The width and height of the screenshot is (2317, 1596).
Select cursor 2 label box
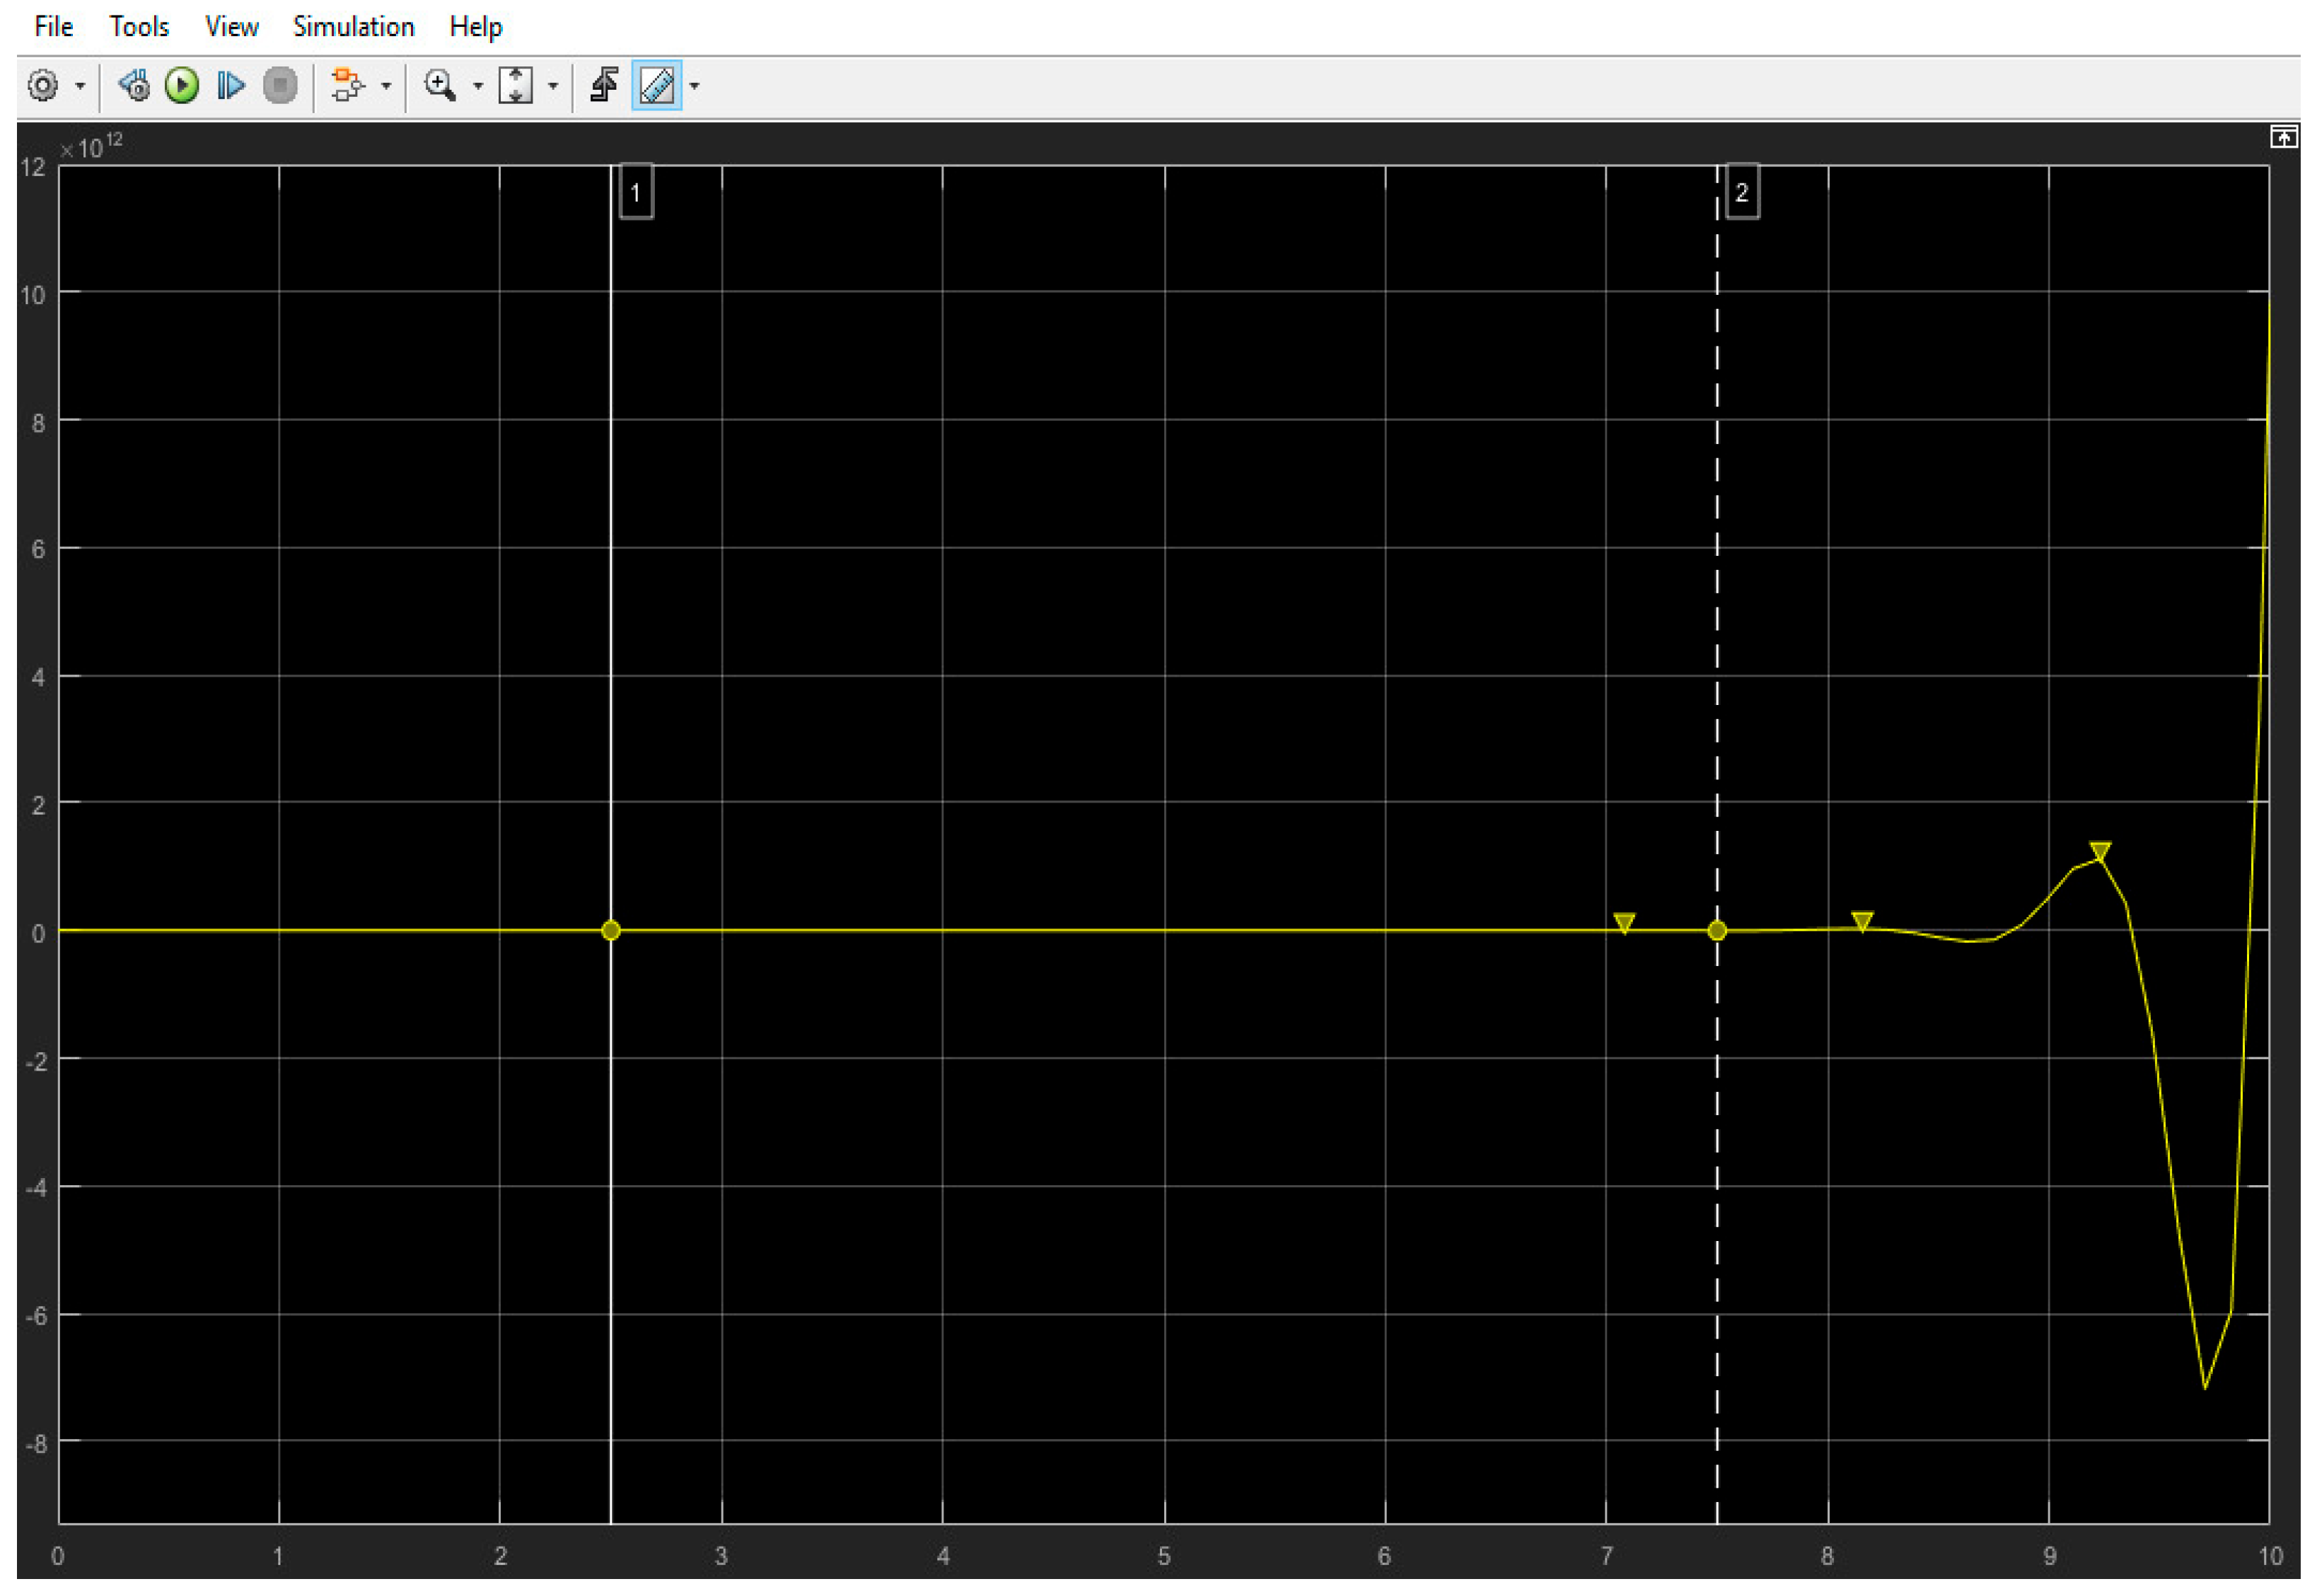pyautogui.click(x=1742, y=192)
